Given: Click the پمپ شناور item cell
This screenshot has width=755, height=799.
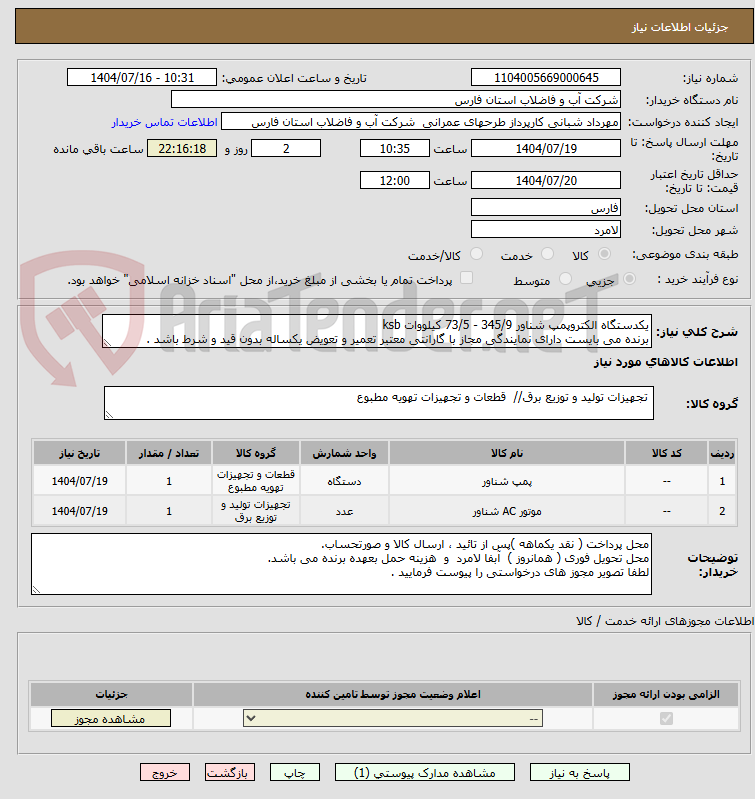Looking at the screenshot, I should 507,481.
